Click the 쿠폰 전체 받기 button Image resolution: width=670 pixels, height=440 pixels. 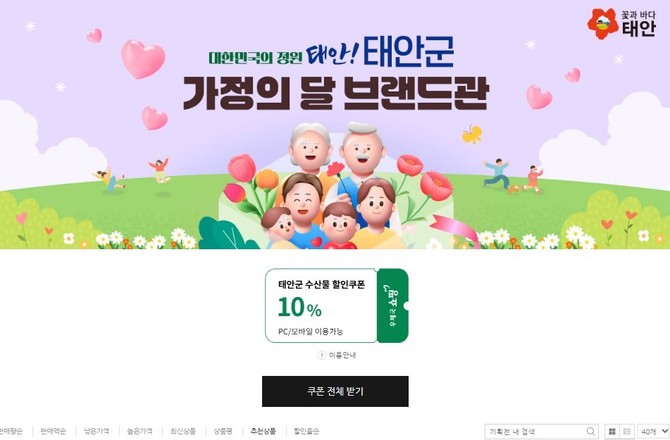[335, 391]
